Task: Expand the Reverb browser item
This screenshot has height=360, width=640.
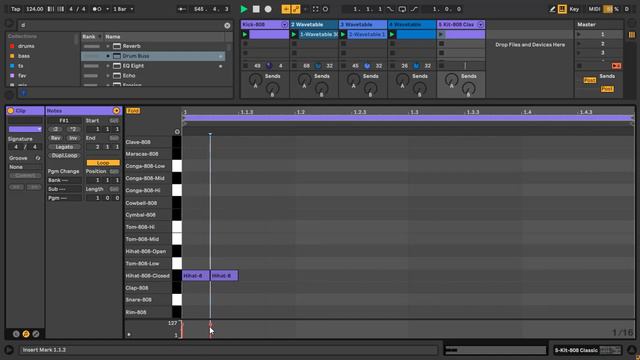Action: click(x=108, y=46)
